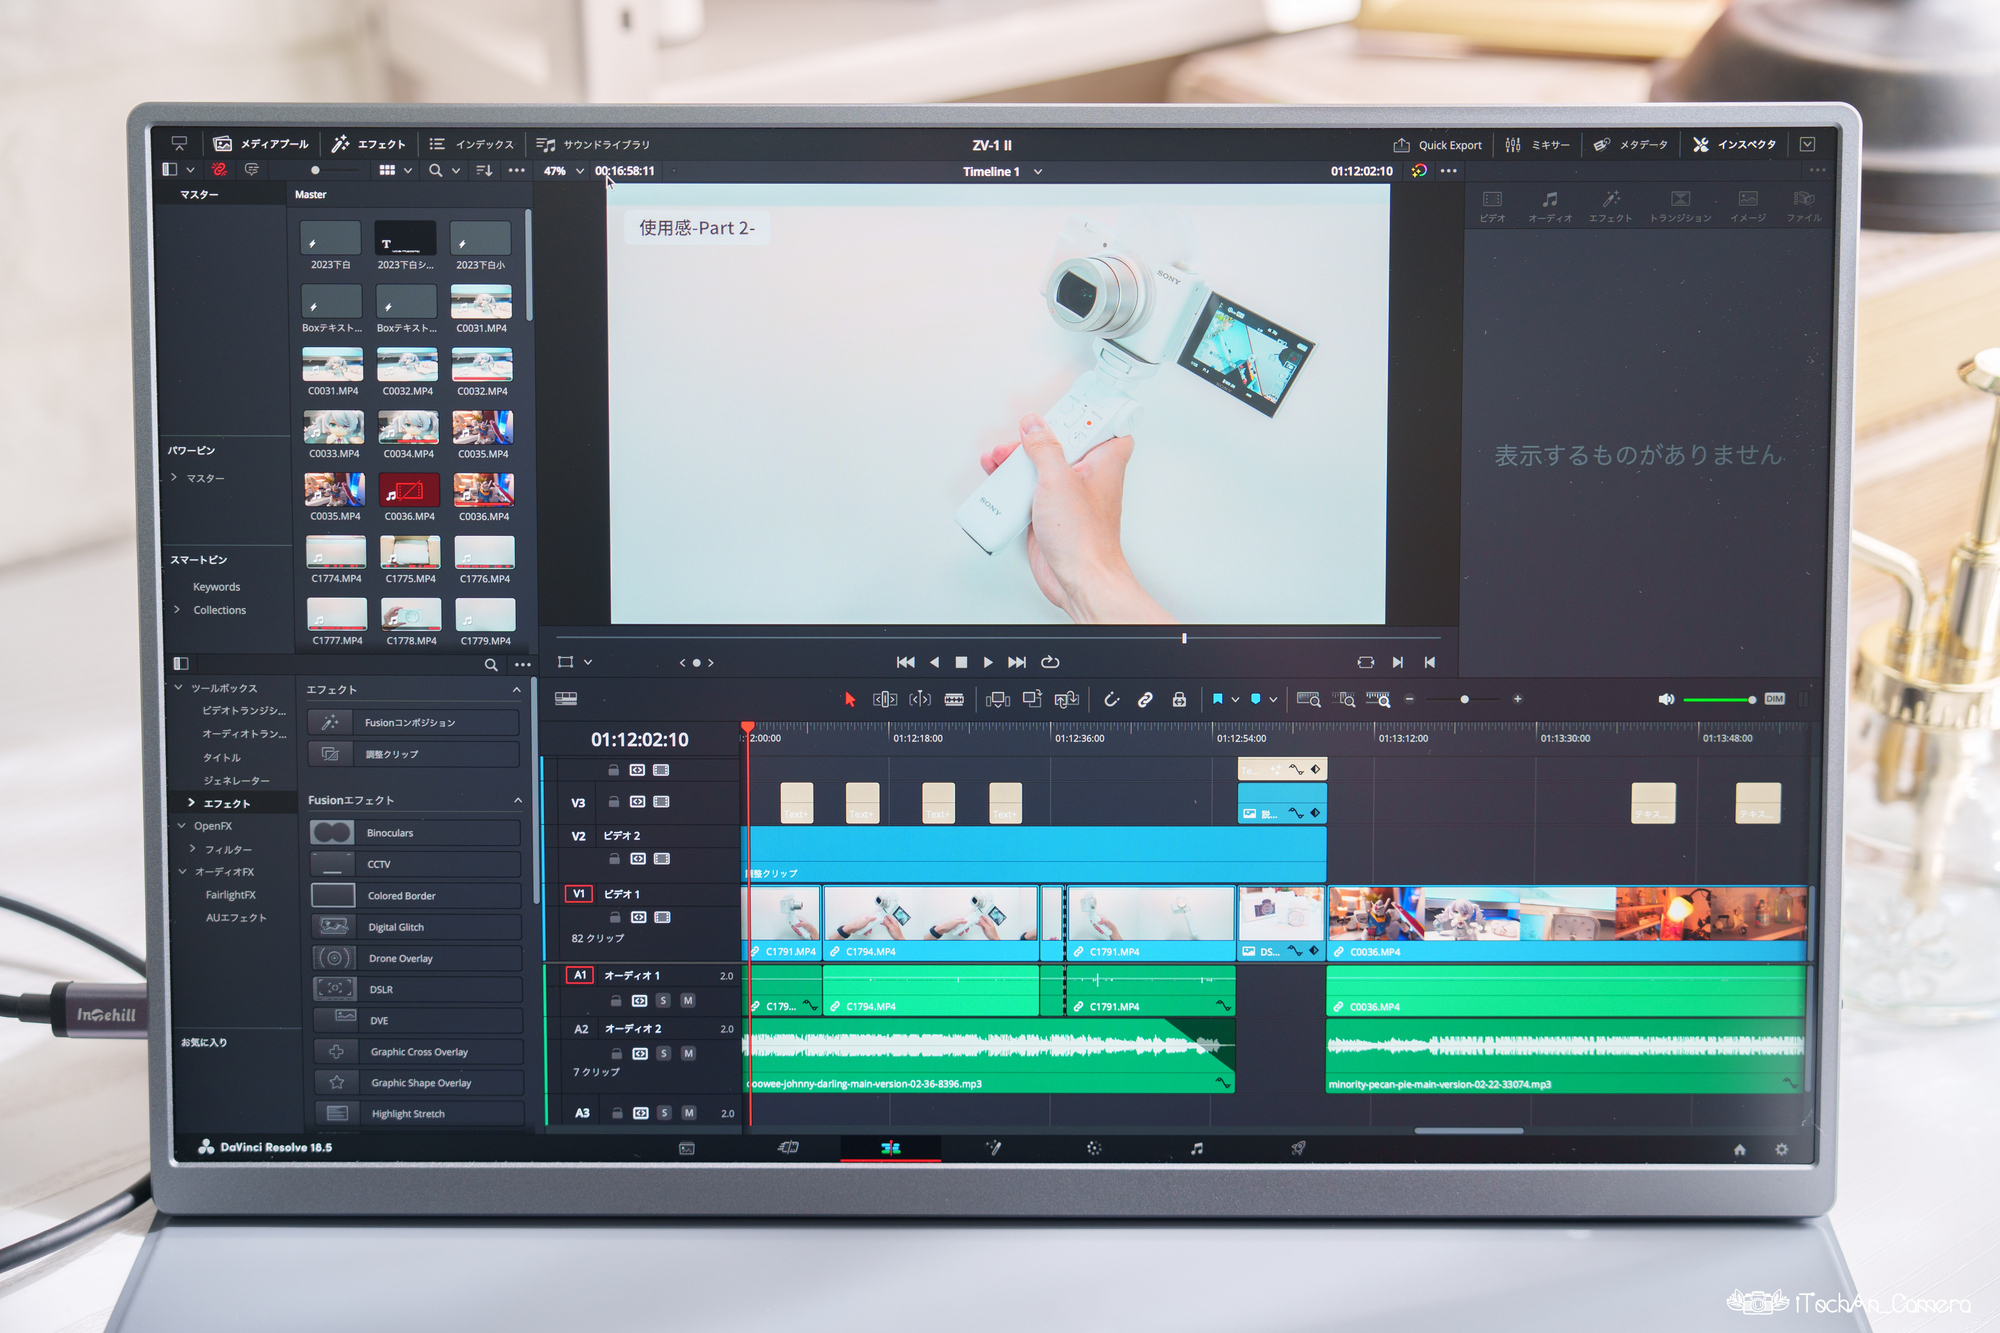Solo the オーディオ 1 track S button
Image resolution: width=2000 pixels, height=1333 pixels.
click(x=663, y=1000)
